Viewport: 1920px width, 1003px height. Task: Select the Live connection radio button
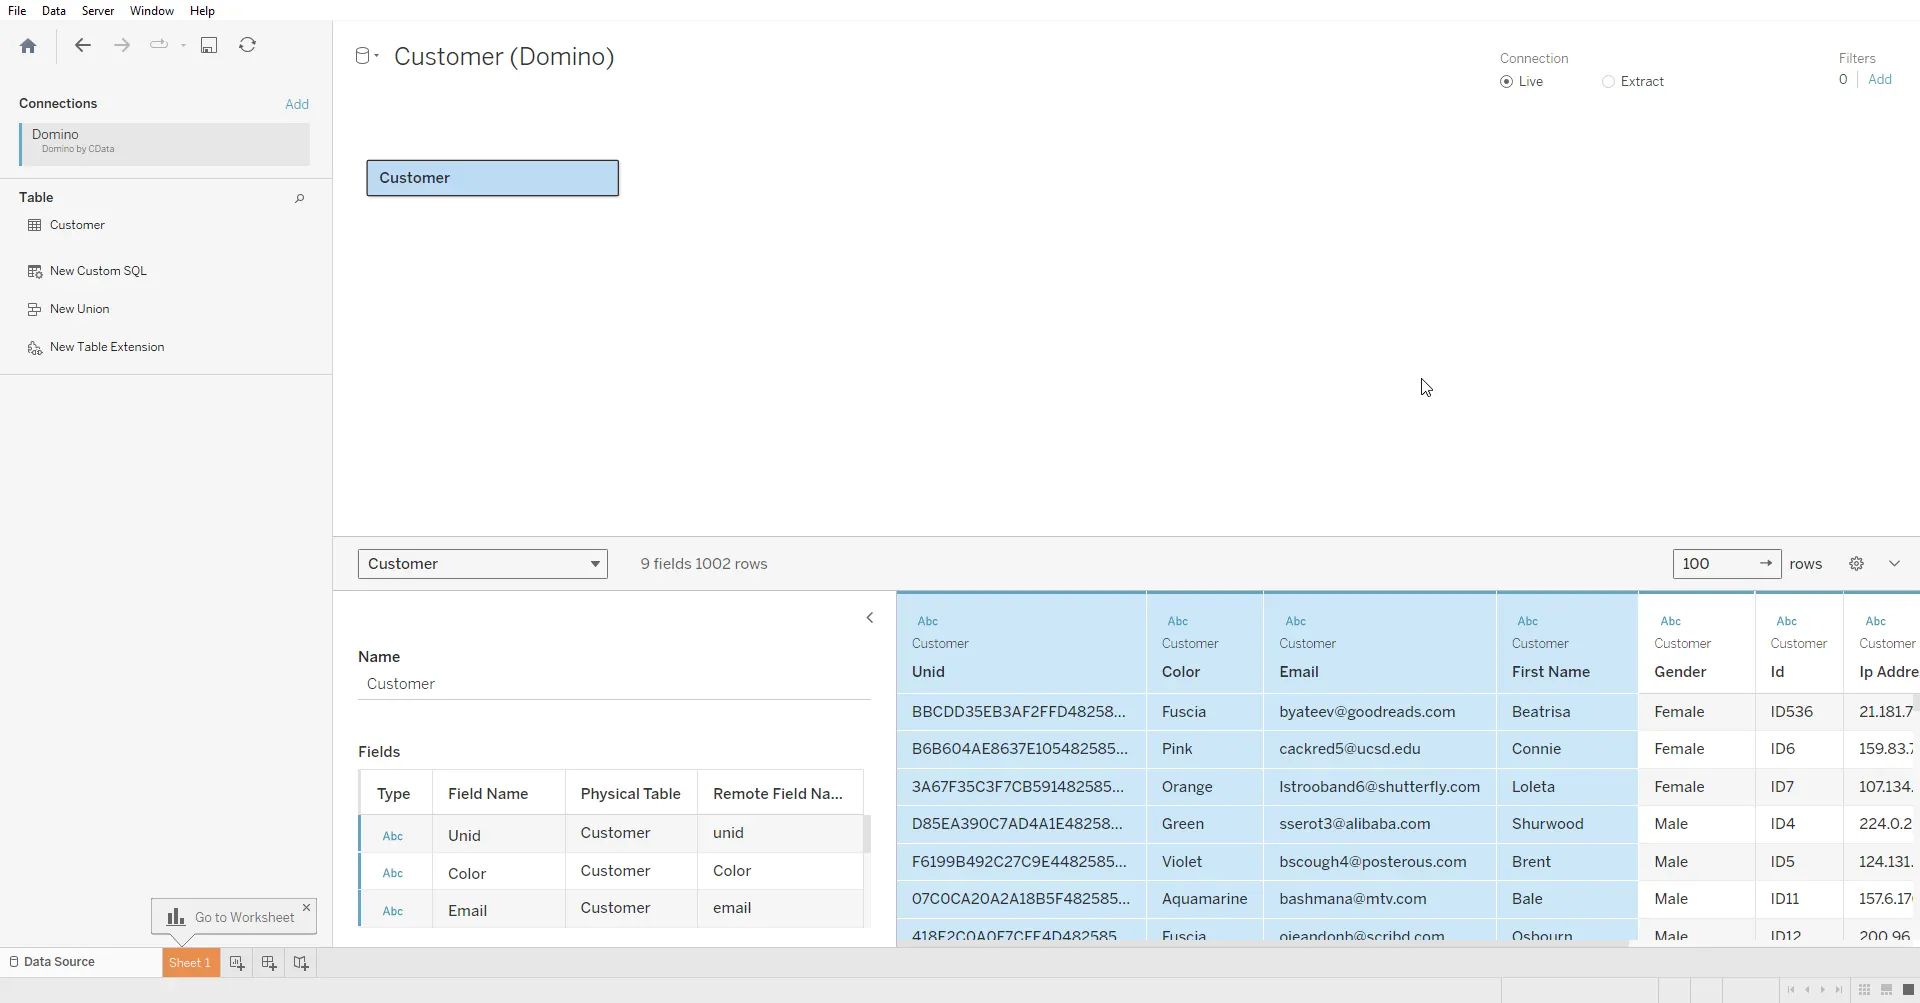(1506, 82)
